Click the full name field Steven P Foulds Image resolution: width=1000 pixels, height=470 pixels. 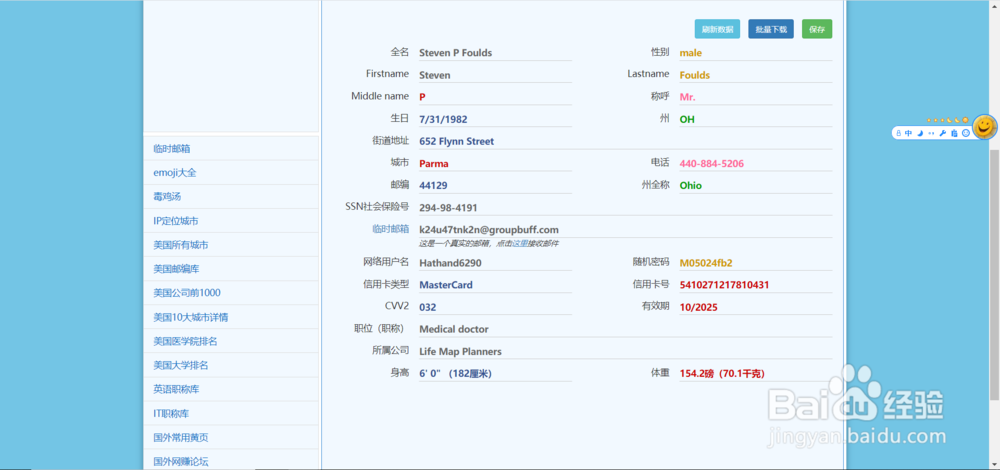pyautogui.click(x=495, y=53)
